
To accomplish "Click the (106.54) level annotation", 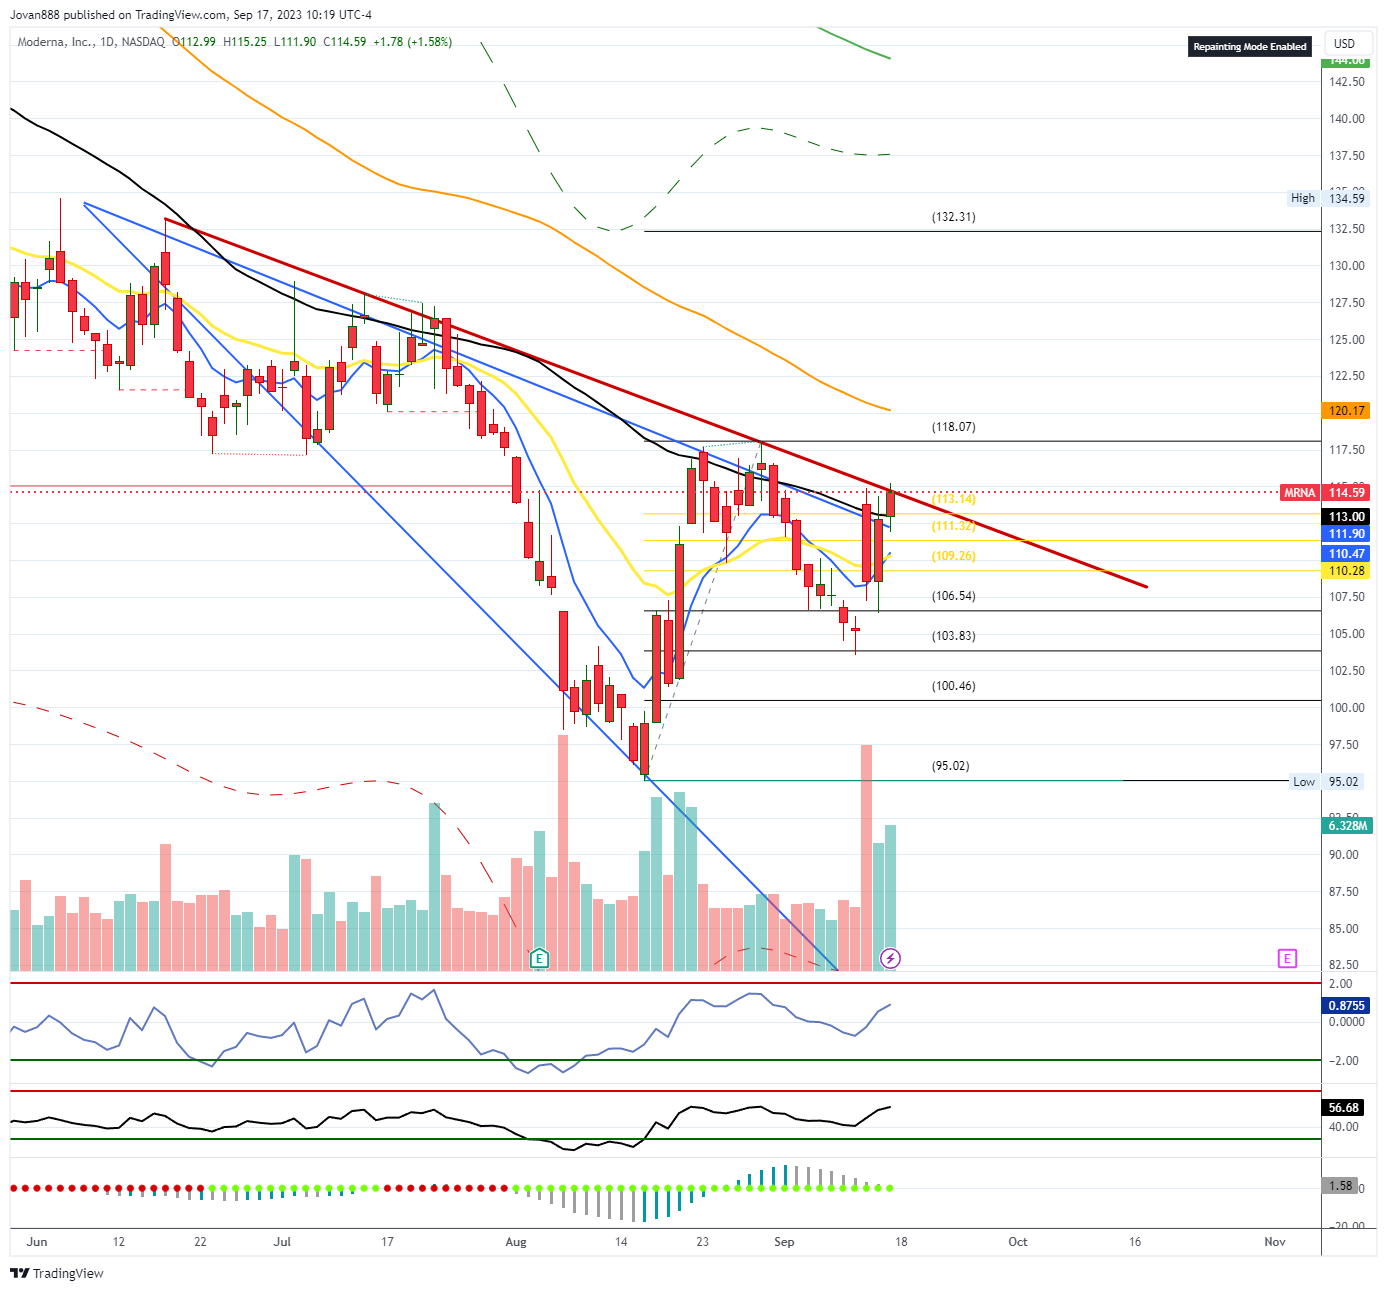I will pos(954,595).
